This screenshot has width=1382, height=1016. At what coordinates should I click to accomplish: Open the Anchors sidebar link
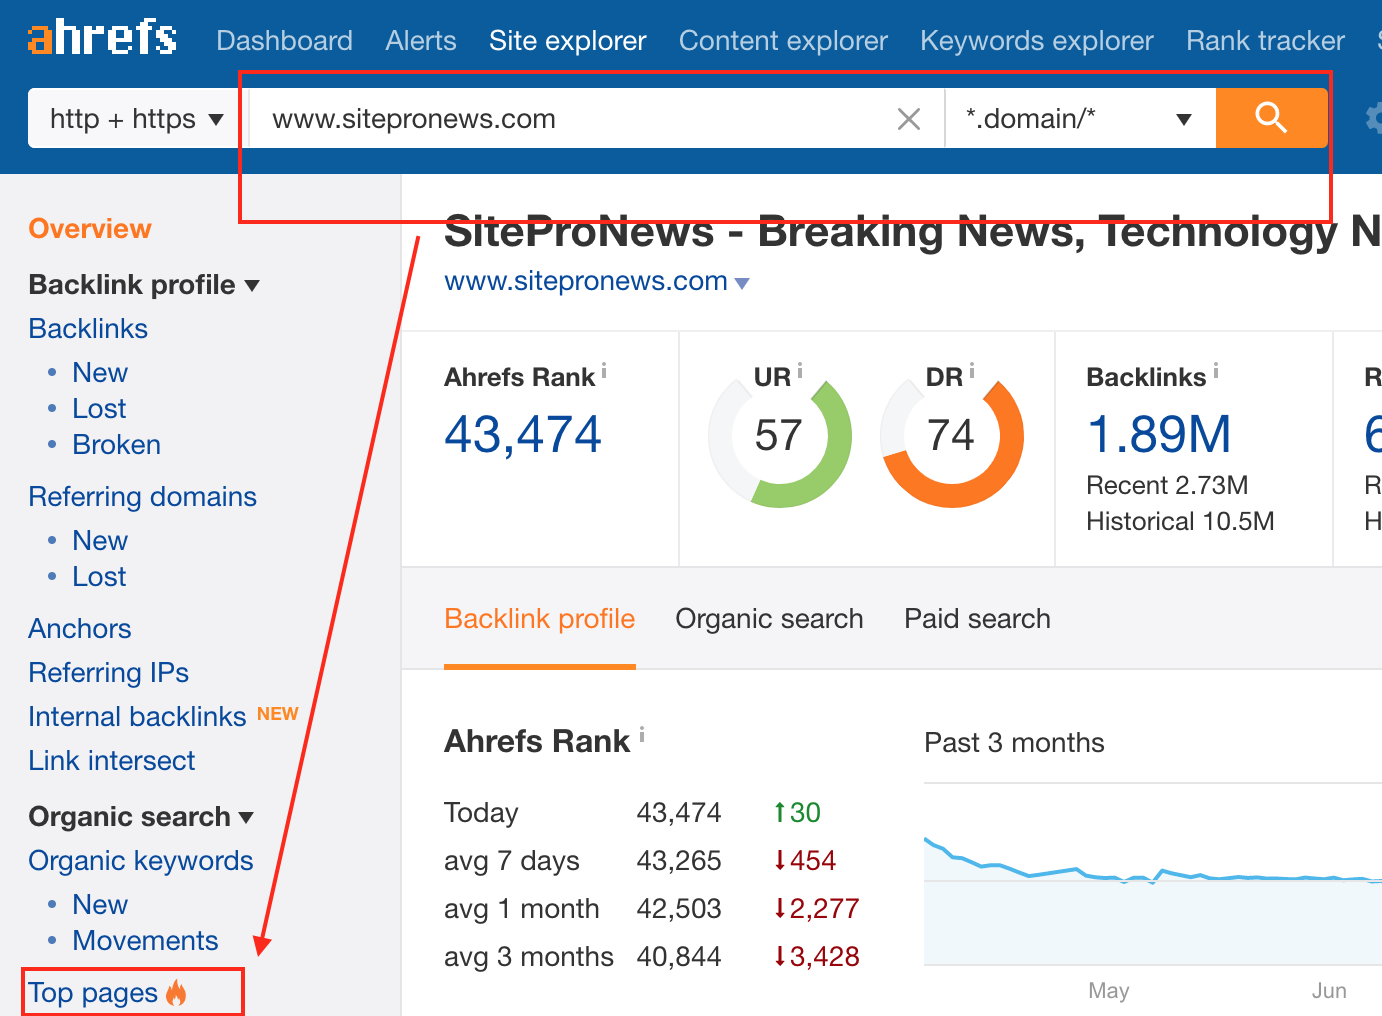[x=80, y=629]
